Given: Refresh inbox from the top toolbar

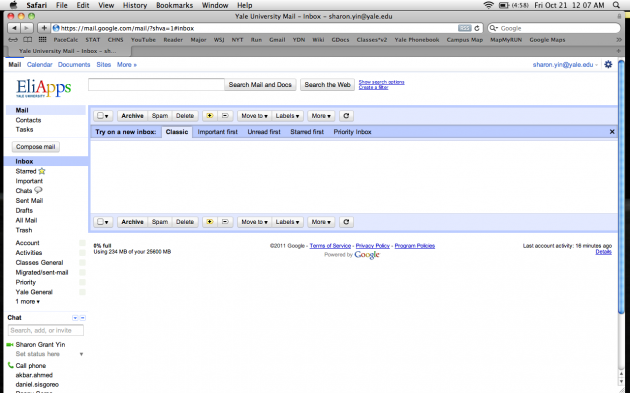Looking at the screenshot, I should click(x=346, y=116).
